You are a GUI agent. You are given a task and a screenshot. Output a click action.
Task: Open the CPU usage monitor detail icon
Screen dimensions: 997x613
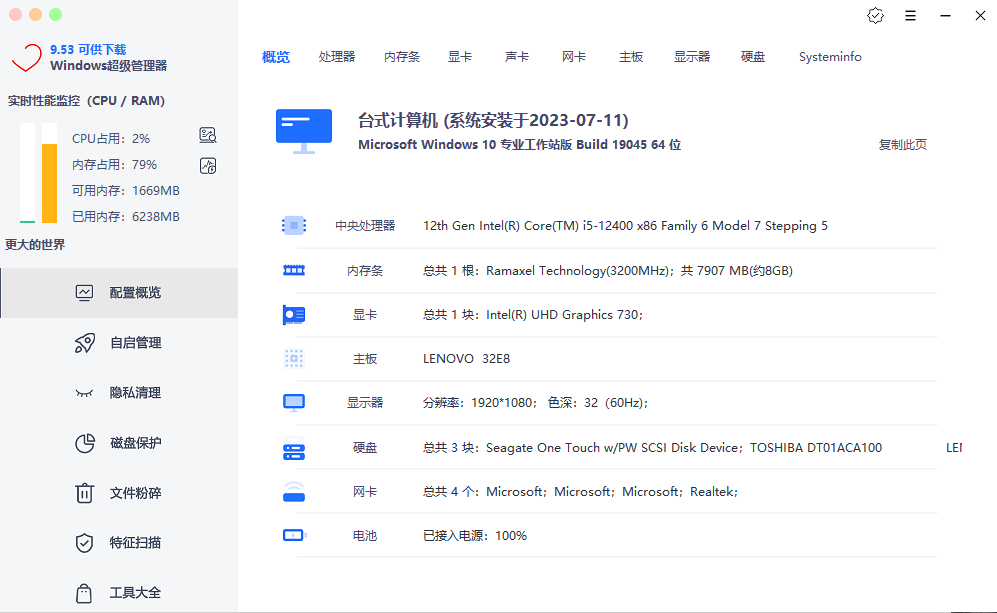click(208, 136)
